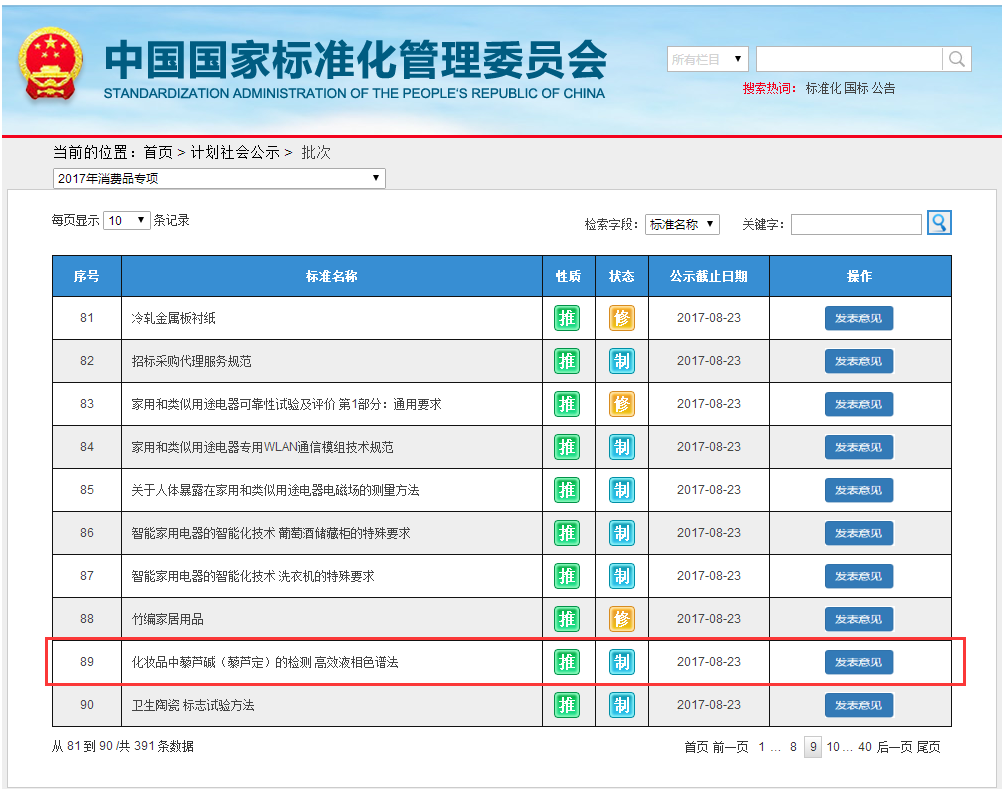The height and width of the screenshot is (789, 1003).
Task: Click the blue 制 status icon in row 90
Action: pos(622,705)
